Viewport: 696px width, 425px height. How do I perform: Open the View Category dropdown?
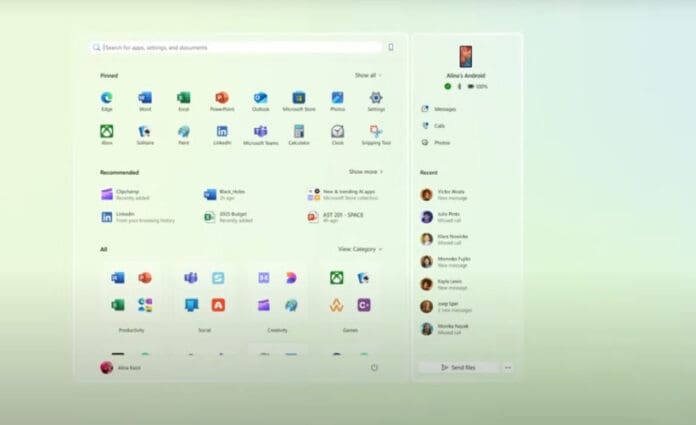tap(359, 249)
